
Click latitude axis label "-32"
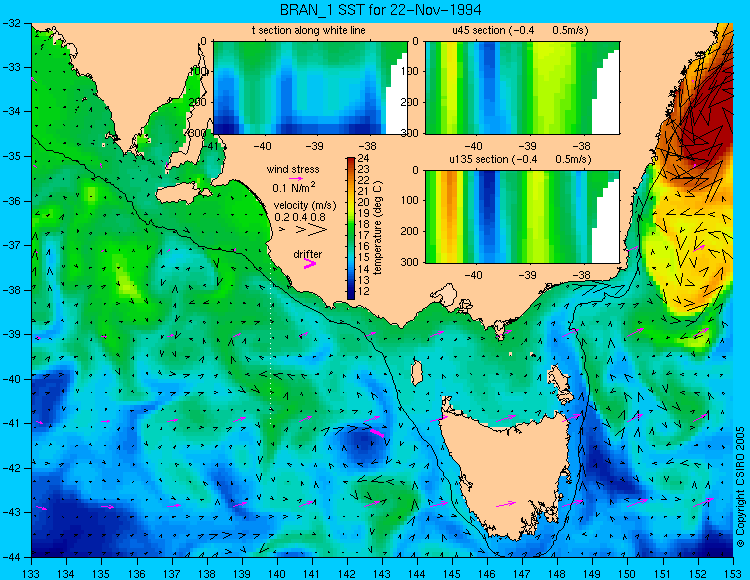11,22
